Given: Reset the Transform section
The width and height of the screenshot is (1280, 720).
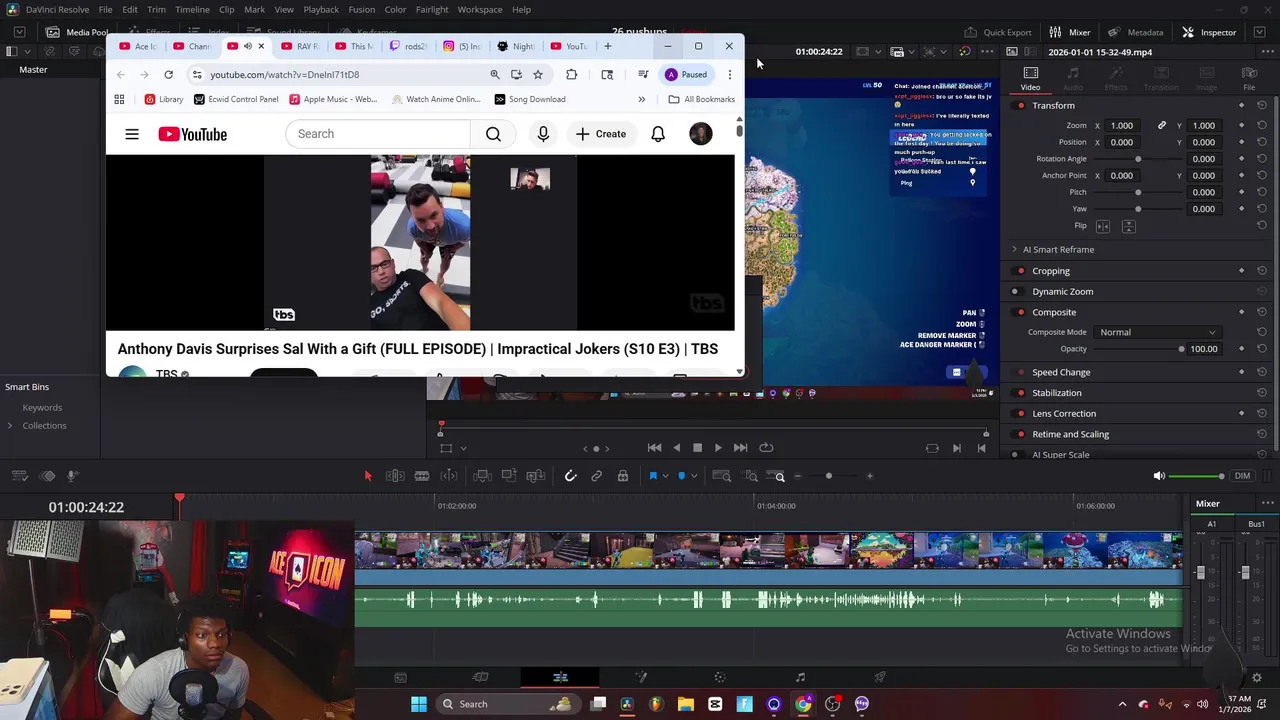Looking at the screenshot, I should click(x=1261, y=106).
